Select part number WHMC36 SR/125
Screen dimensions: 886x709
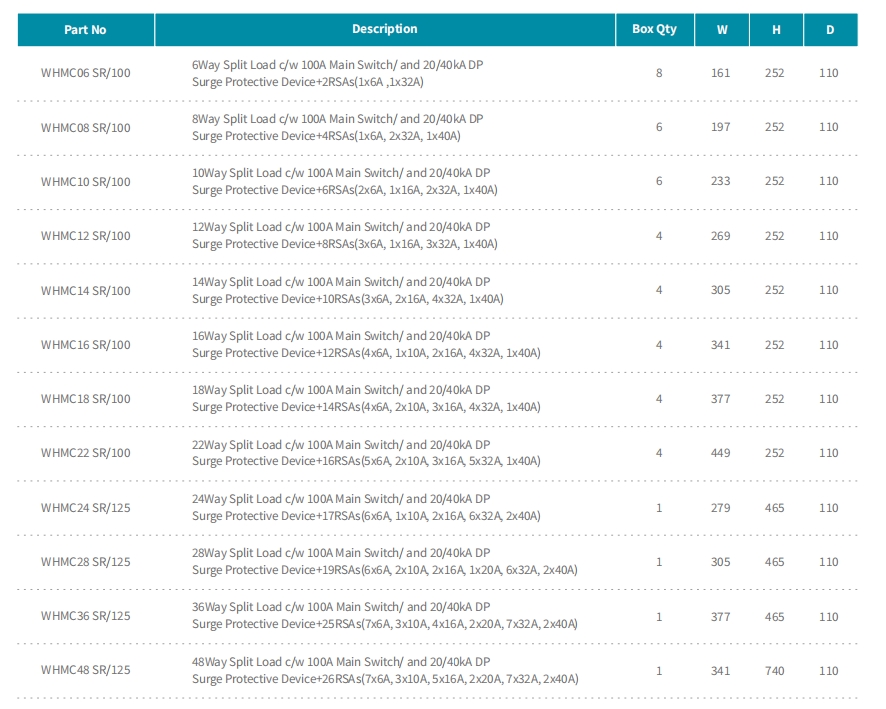85,616
